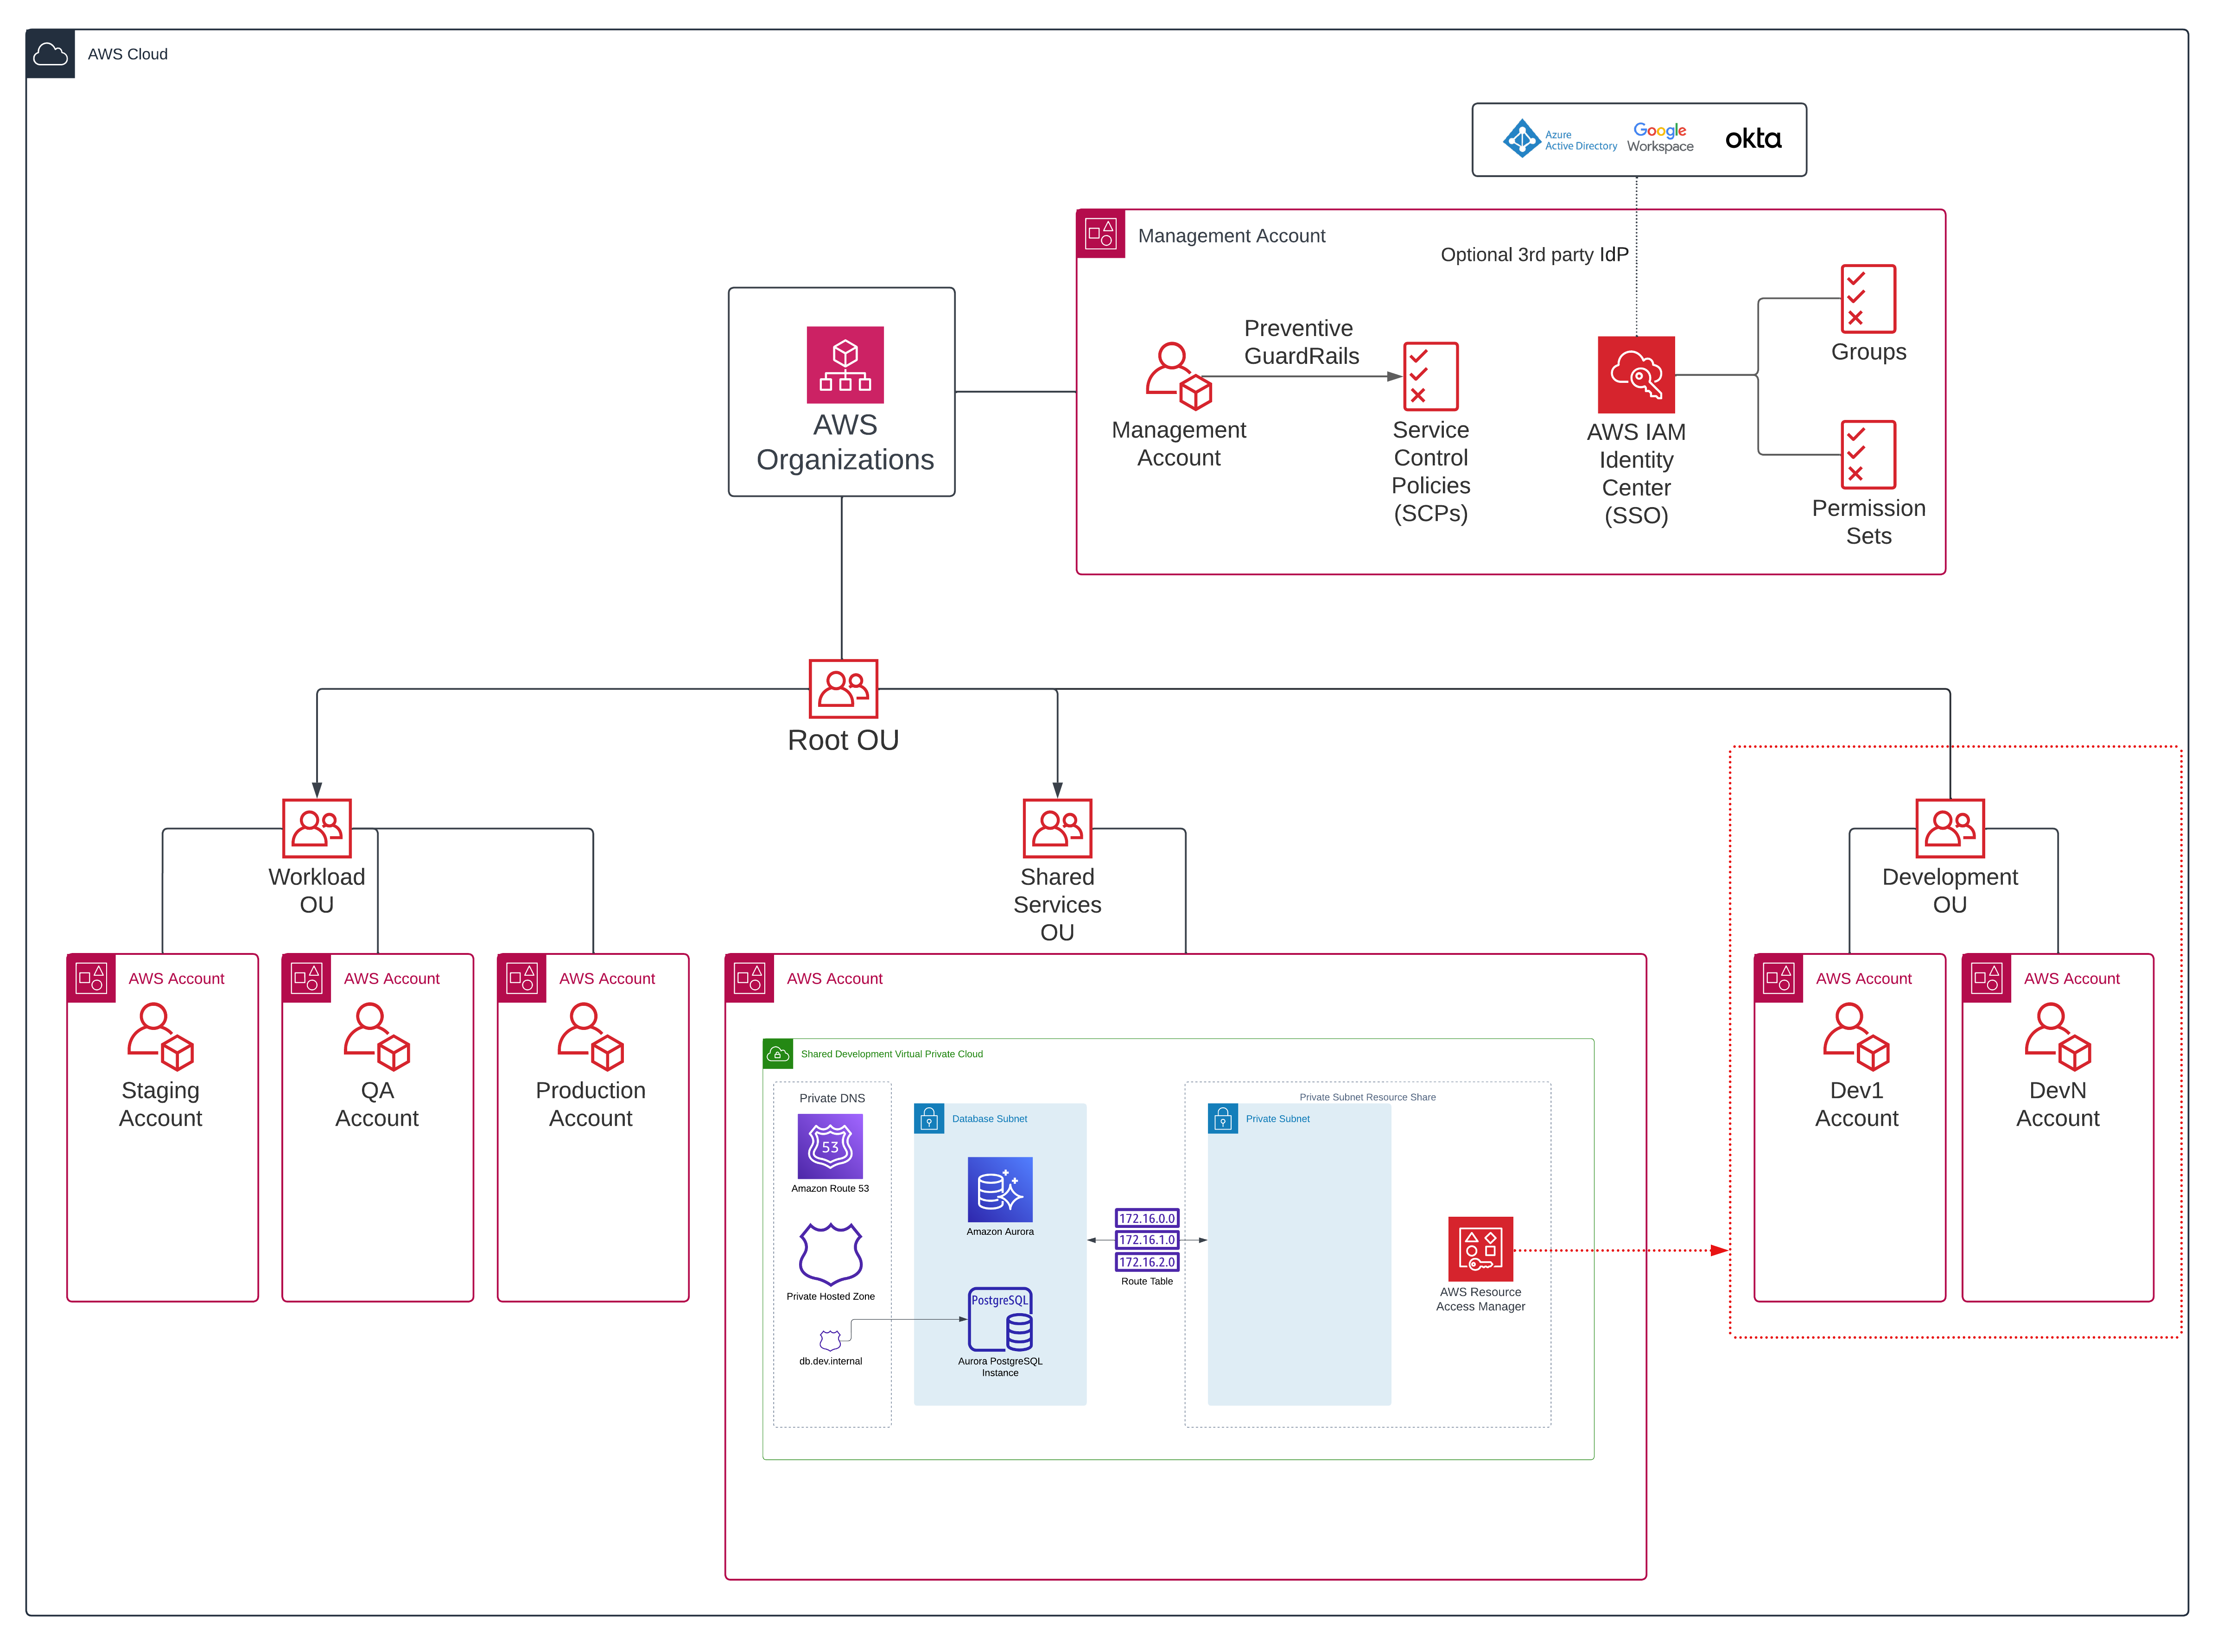Click the 'Root OU' text label
This screenshot has width=2217, height=1652.
point(843,740)
